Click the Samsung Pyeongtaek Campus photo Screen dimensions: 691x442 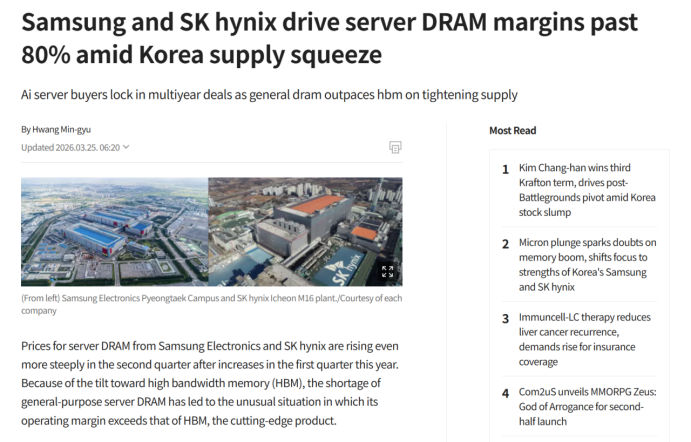[115, 232]
